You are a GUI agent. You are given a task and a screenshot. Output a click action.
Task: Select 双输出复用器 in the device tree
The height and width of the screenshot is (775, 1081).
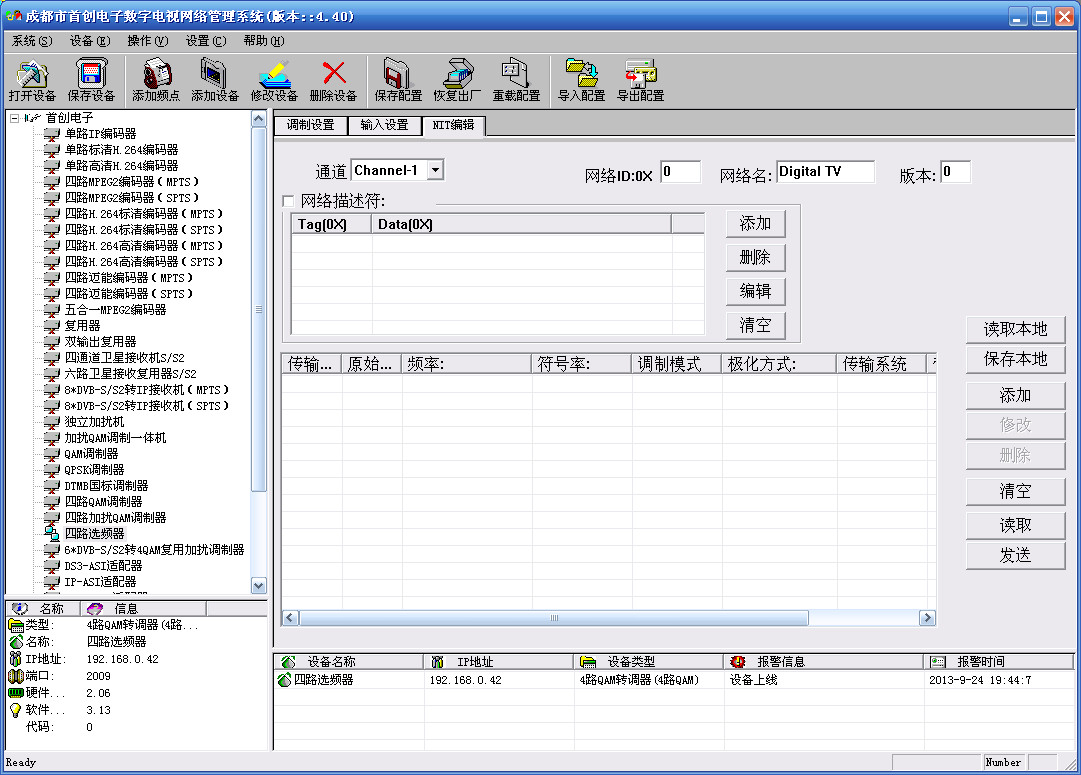(101, 342)
